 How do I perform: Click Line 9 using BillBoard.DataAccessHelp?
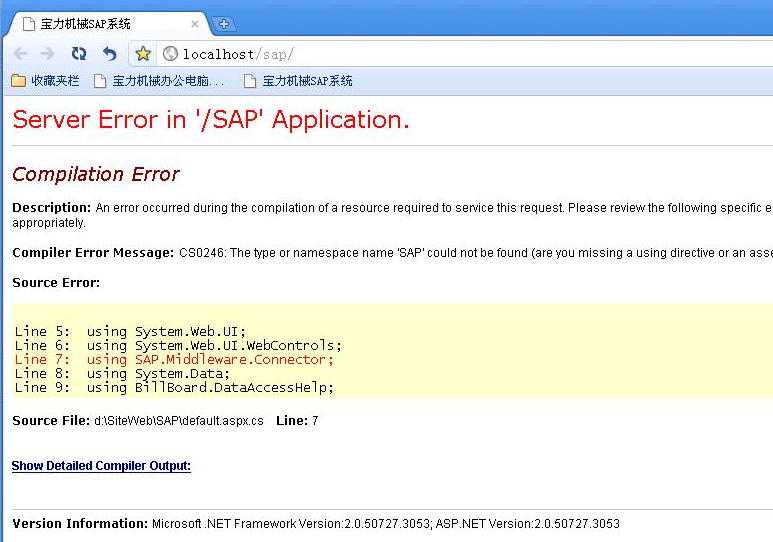click(x=174, y=387)
